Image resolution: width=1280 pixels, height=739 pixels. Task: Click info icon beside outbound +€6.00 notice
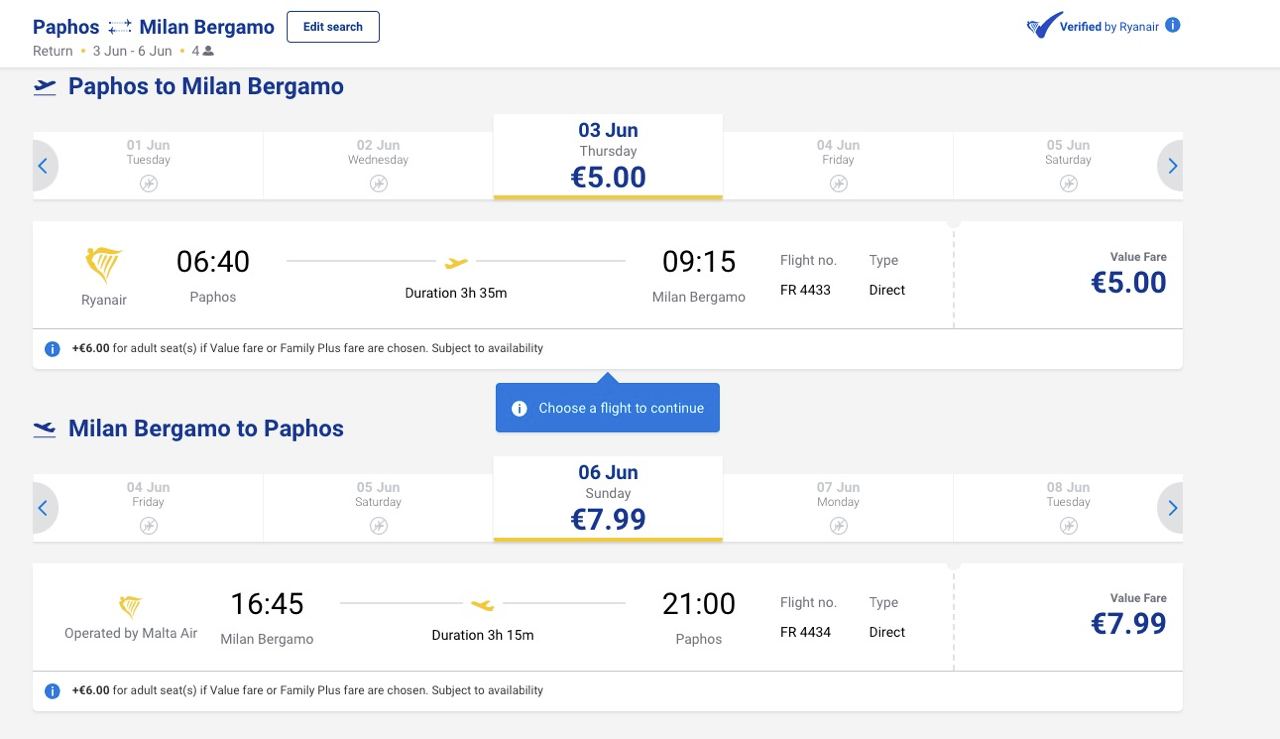pos(52,349)
